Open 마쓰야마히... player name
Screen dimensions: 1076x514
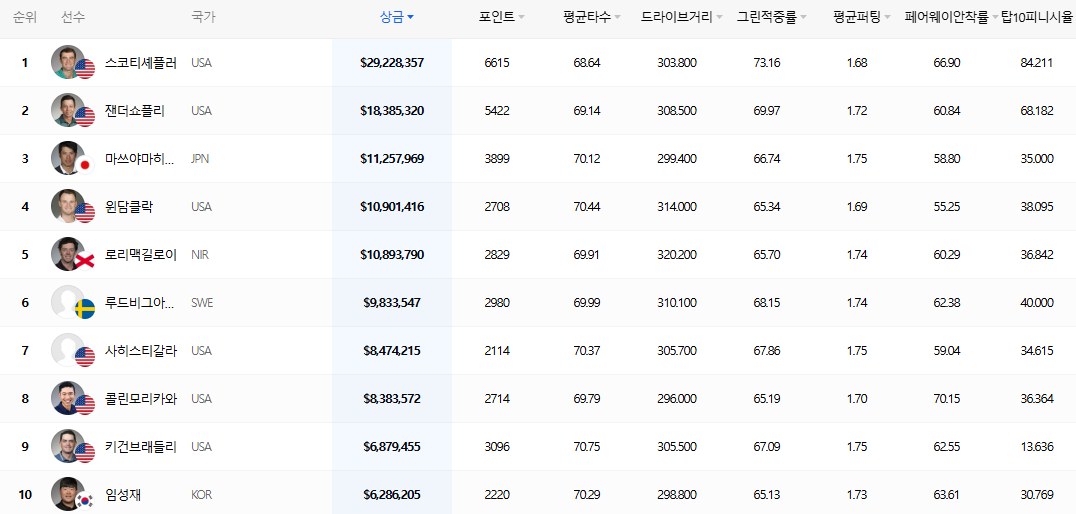click(139, 159)
